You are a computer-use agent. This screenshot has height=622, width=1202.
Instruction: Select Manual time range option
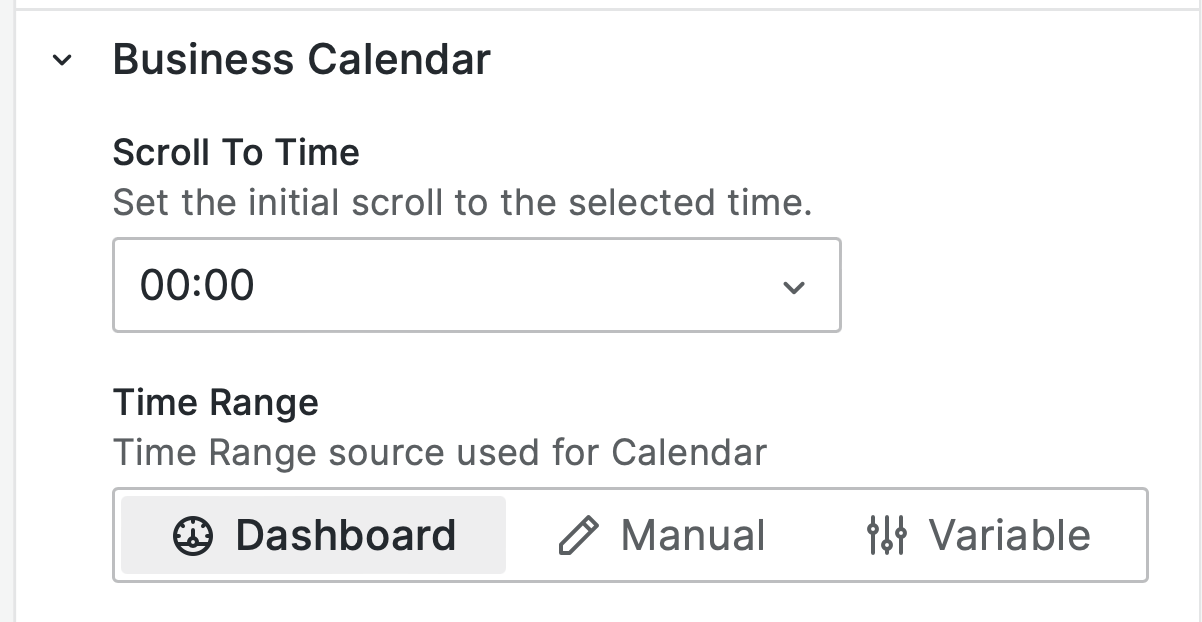[661, 535]
